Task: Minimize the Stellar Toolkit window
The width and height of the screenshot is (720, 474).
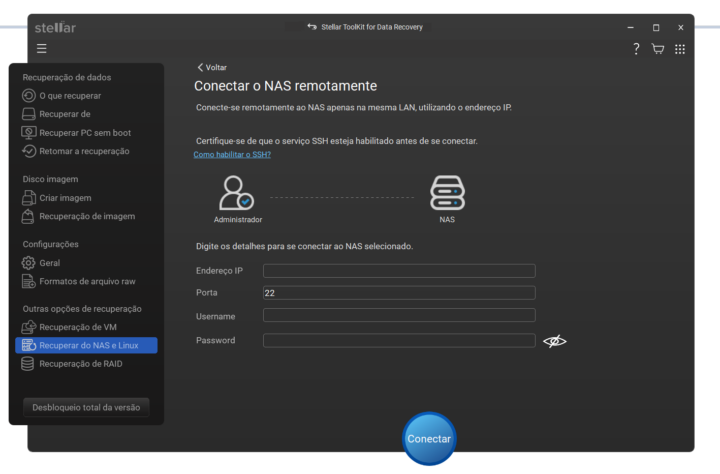Action: [x=630, y=28]
